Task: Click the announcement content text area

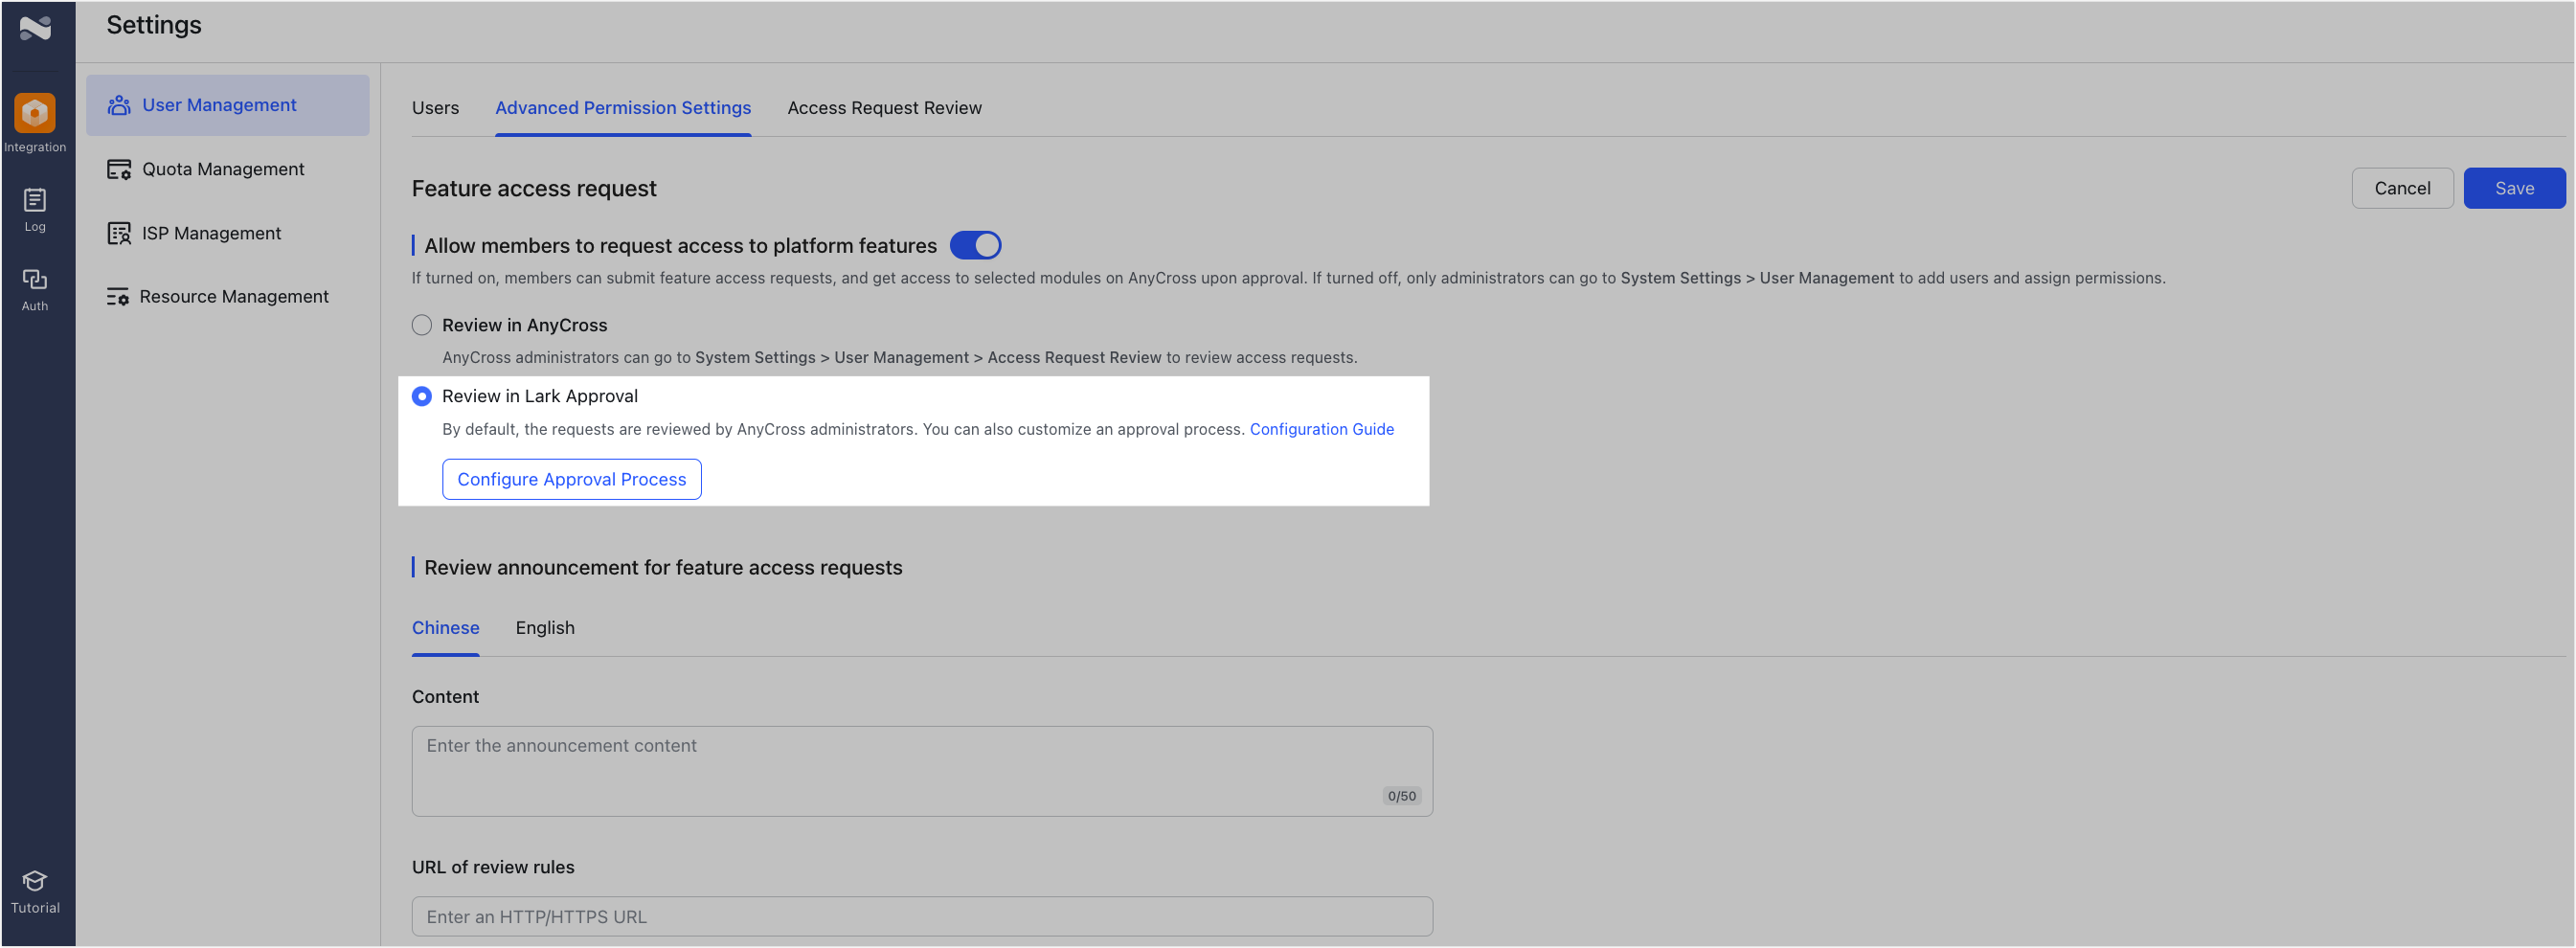Action: (921, 770)
